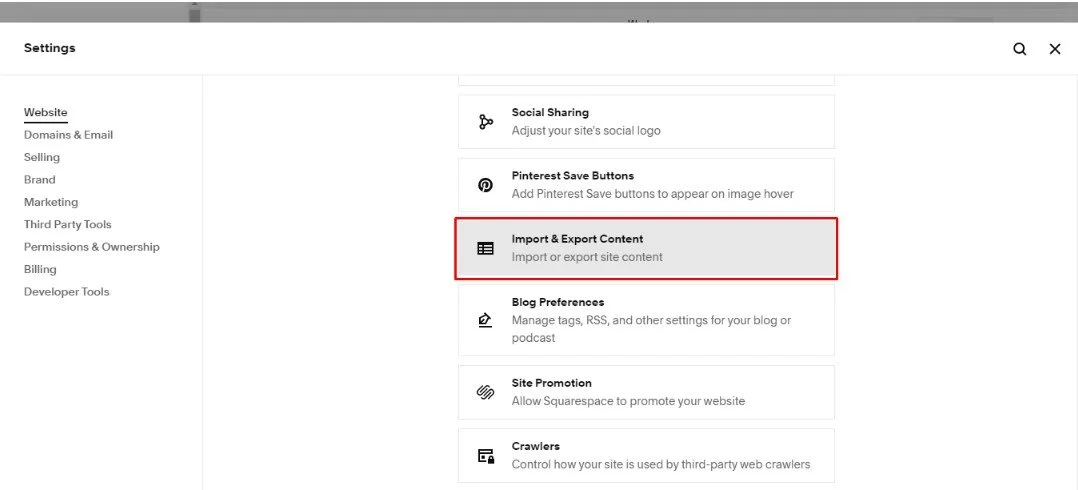Open the Pinterest Save Buttons title
Image resolution: width=1078 pixels, height=490 pixels.
coord(573,175)
